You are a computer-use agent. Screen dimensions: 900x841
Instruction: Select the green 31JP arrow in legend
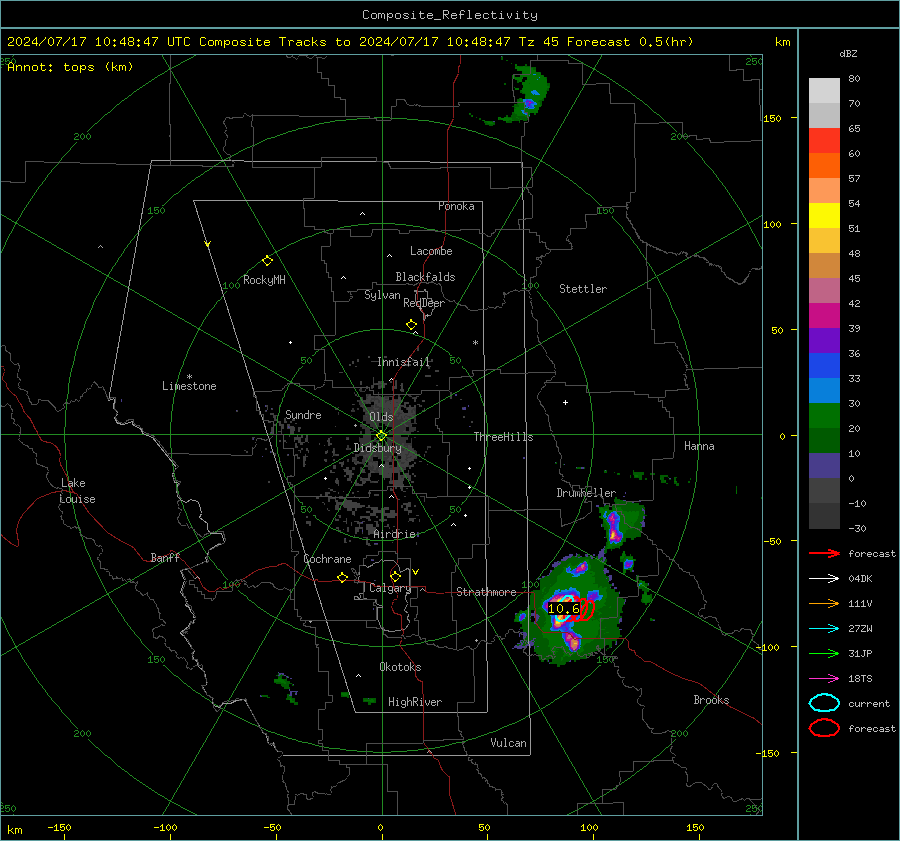coord(824,653)
